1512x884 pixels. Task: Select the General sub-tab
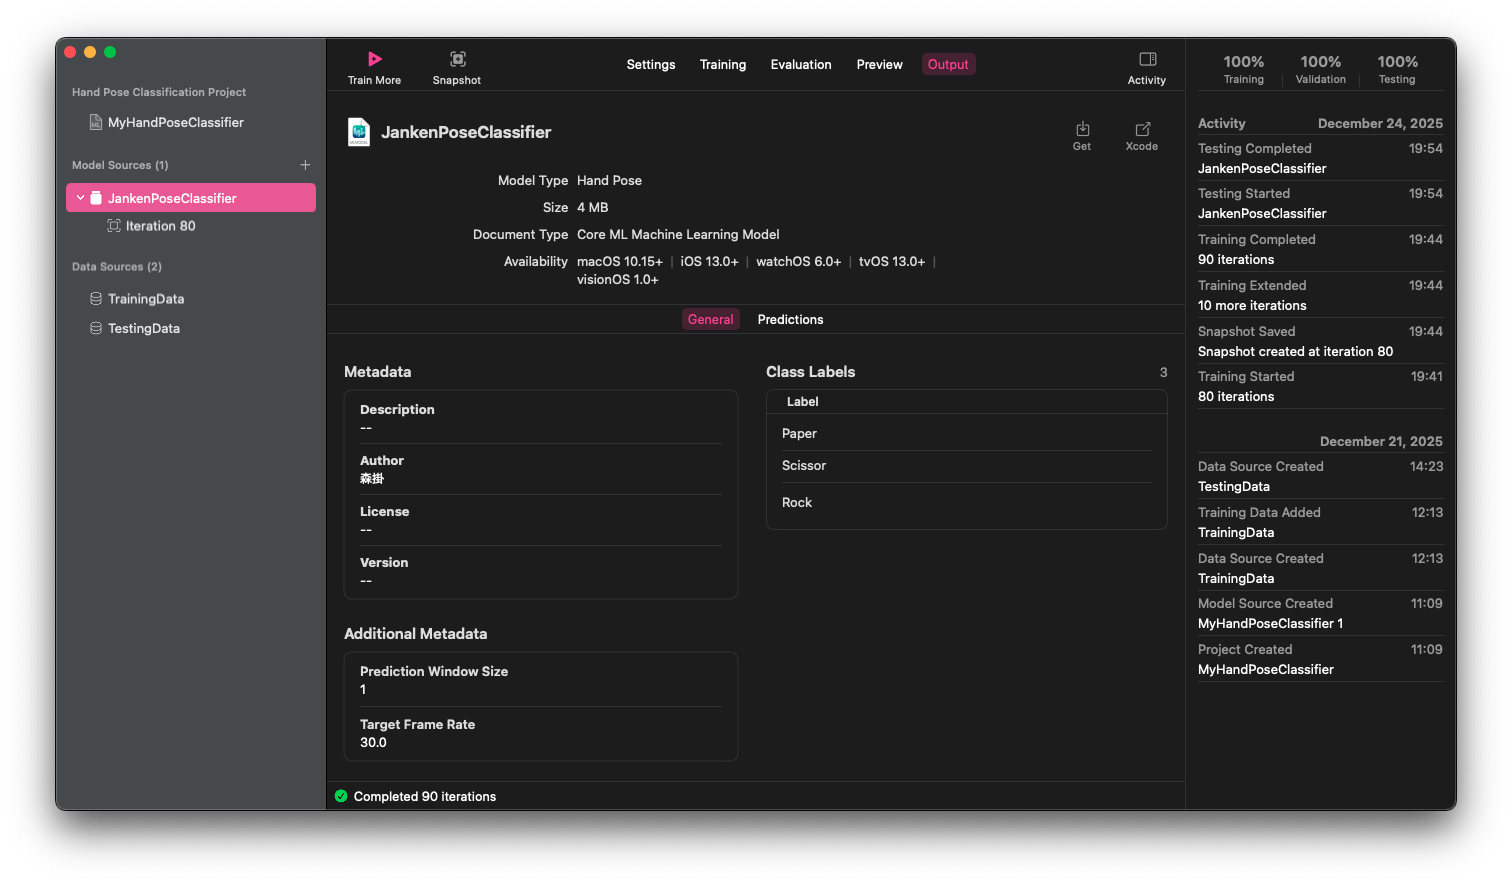point(711,319)
